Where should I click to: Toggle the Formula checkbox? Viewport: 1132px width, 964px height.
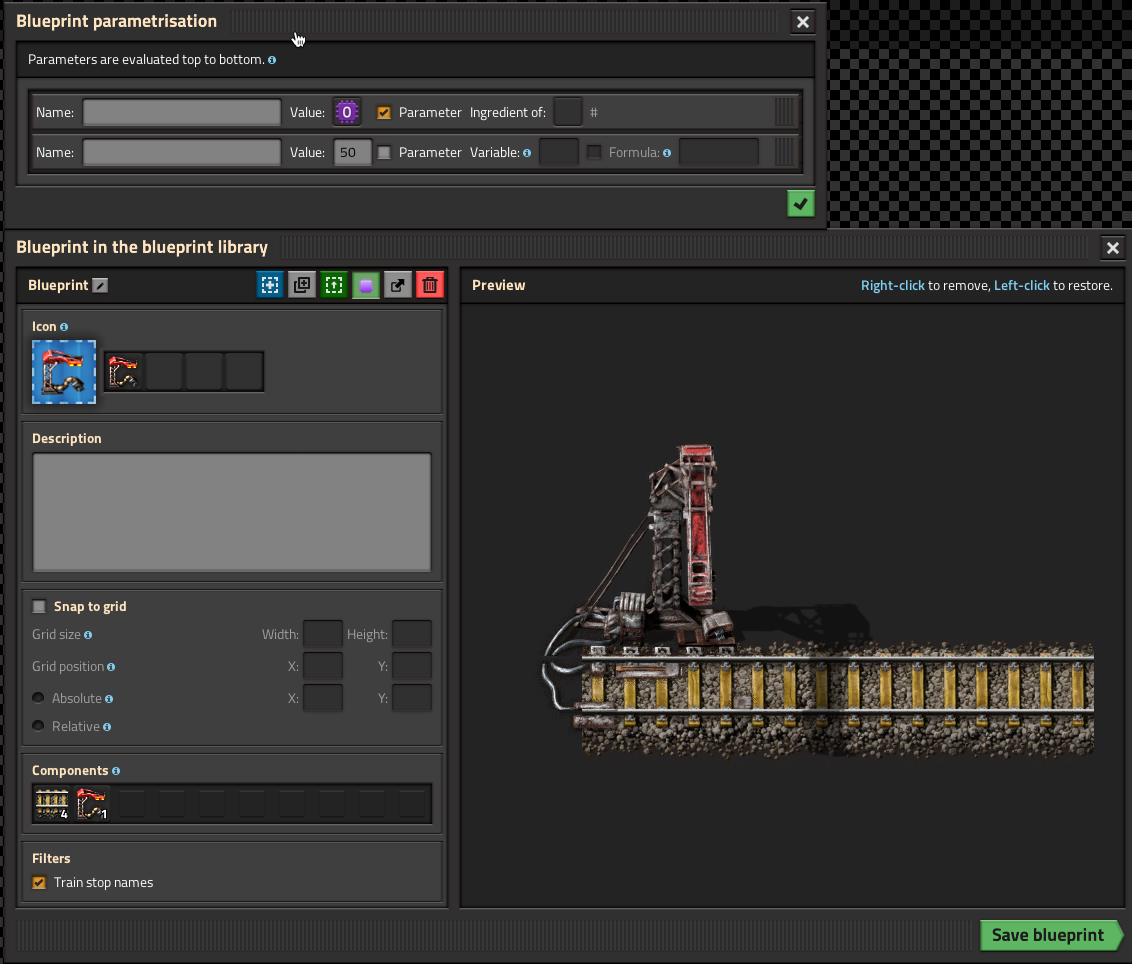(x=594, y=152)
